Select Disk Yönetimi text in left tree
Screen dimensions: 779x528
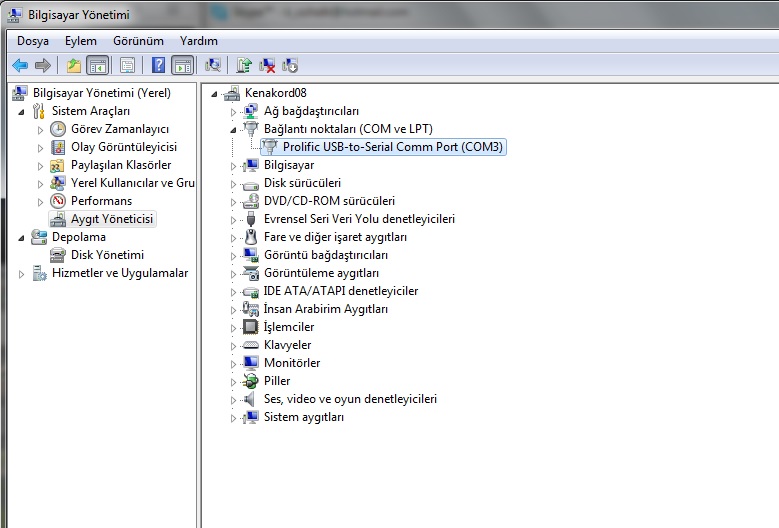[107, 255]
